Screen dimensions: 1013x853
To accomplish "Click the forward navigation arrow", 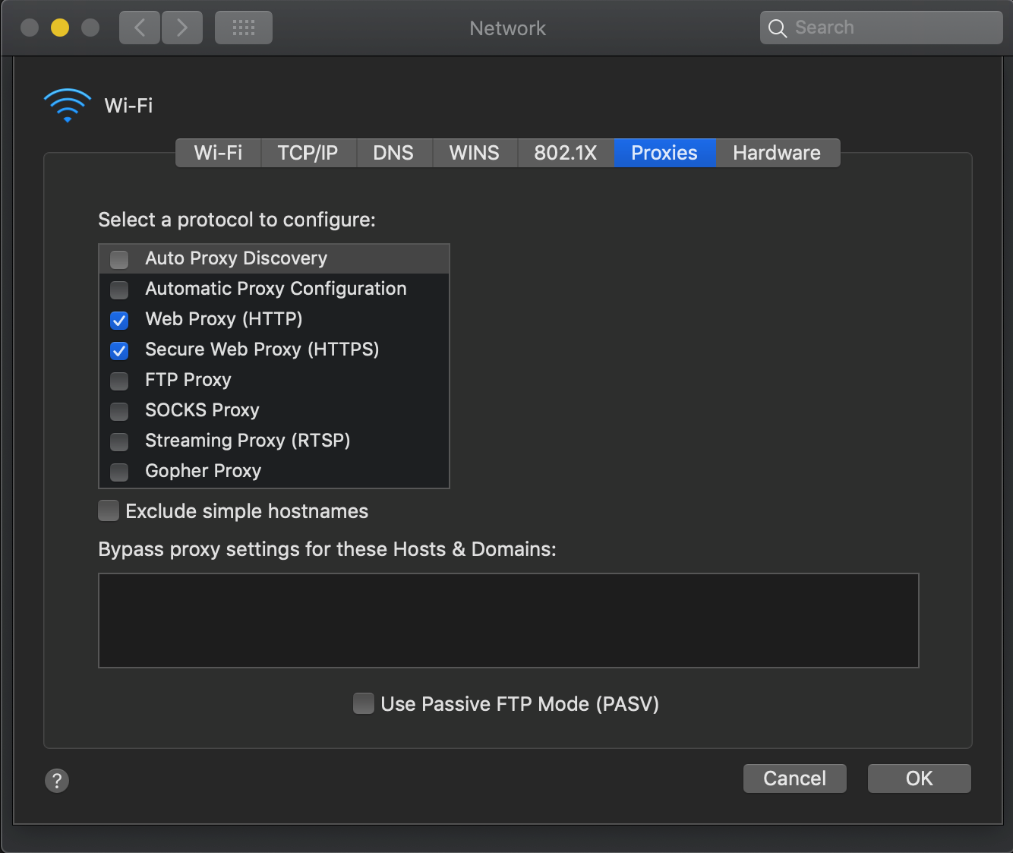I will pos(181,28).
